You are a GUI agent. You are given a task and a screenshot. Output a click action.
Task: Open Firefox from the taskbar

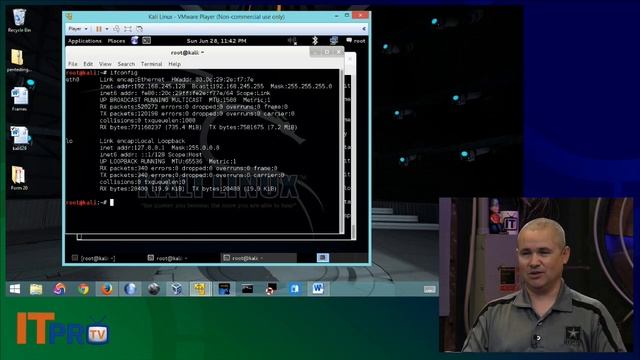click(107, 289)
